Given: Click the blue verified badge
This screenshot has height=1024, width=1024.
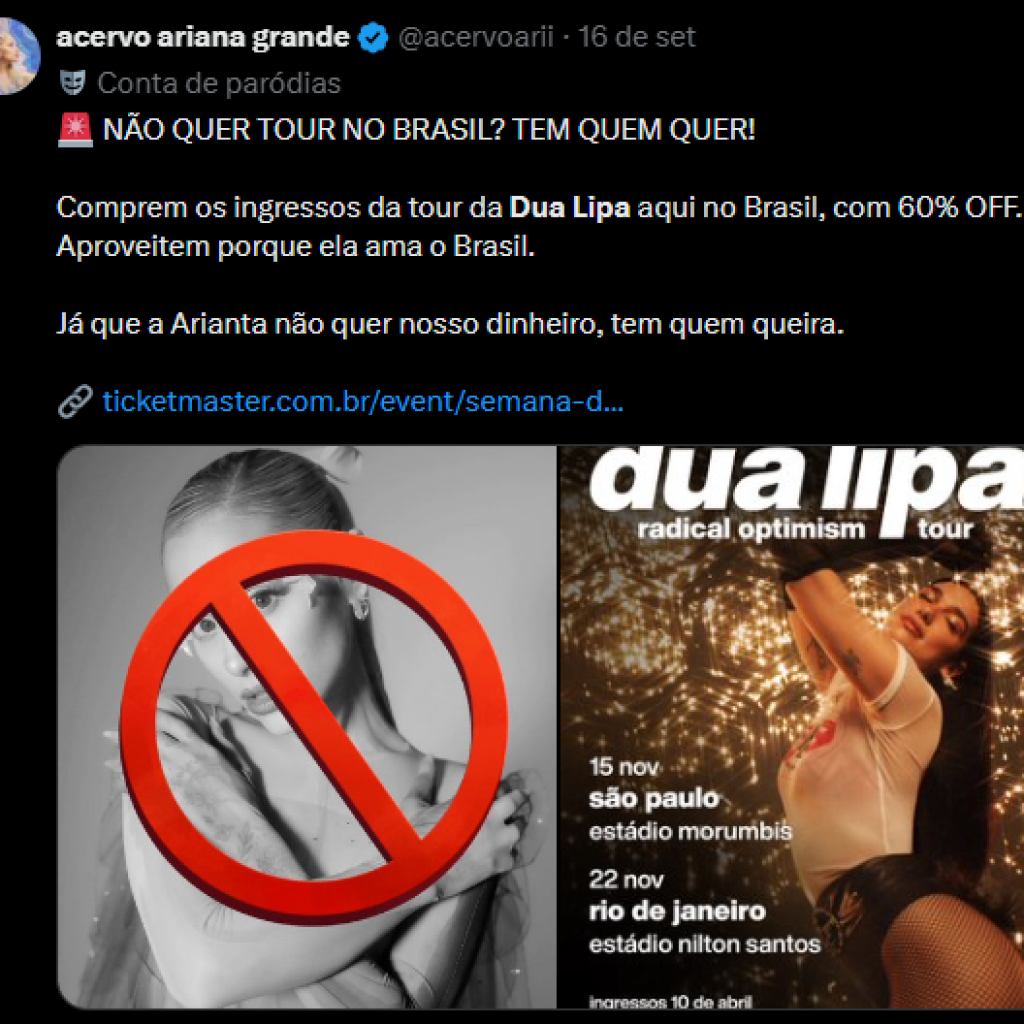Looking at the screenshot, I should pyautogui.click(x=374, y=37).
